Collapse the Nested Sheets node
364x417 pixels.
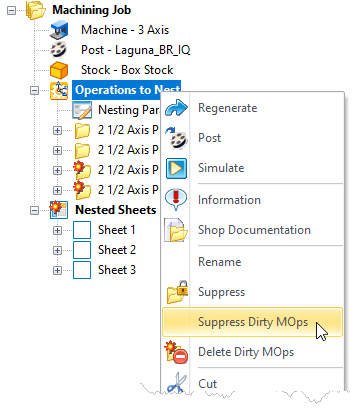point(34,210)
